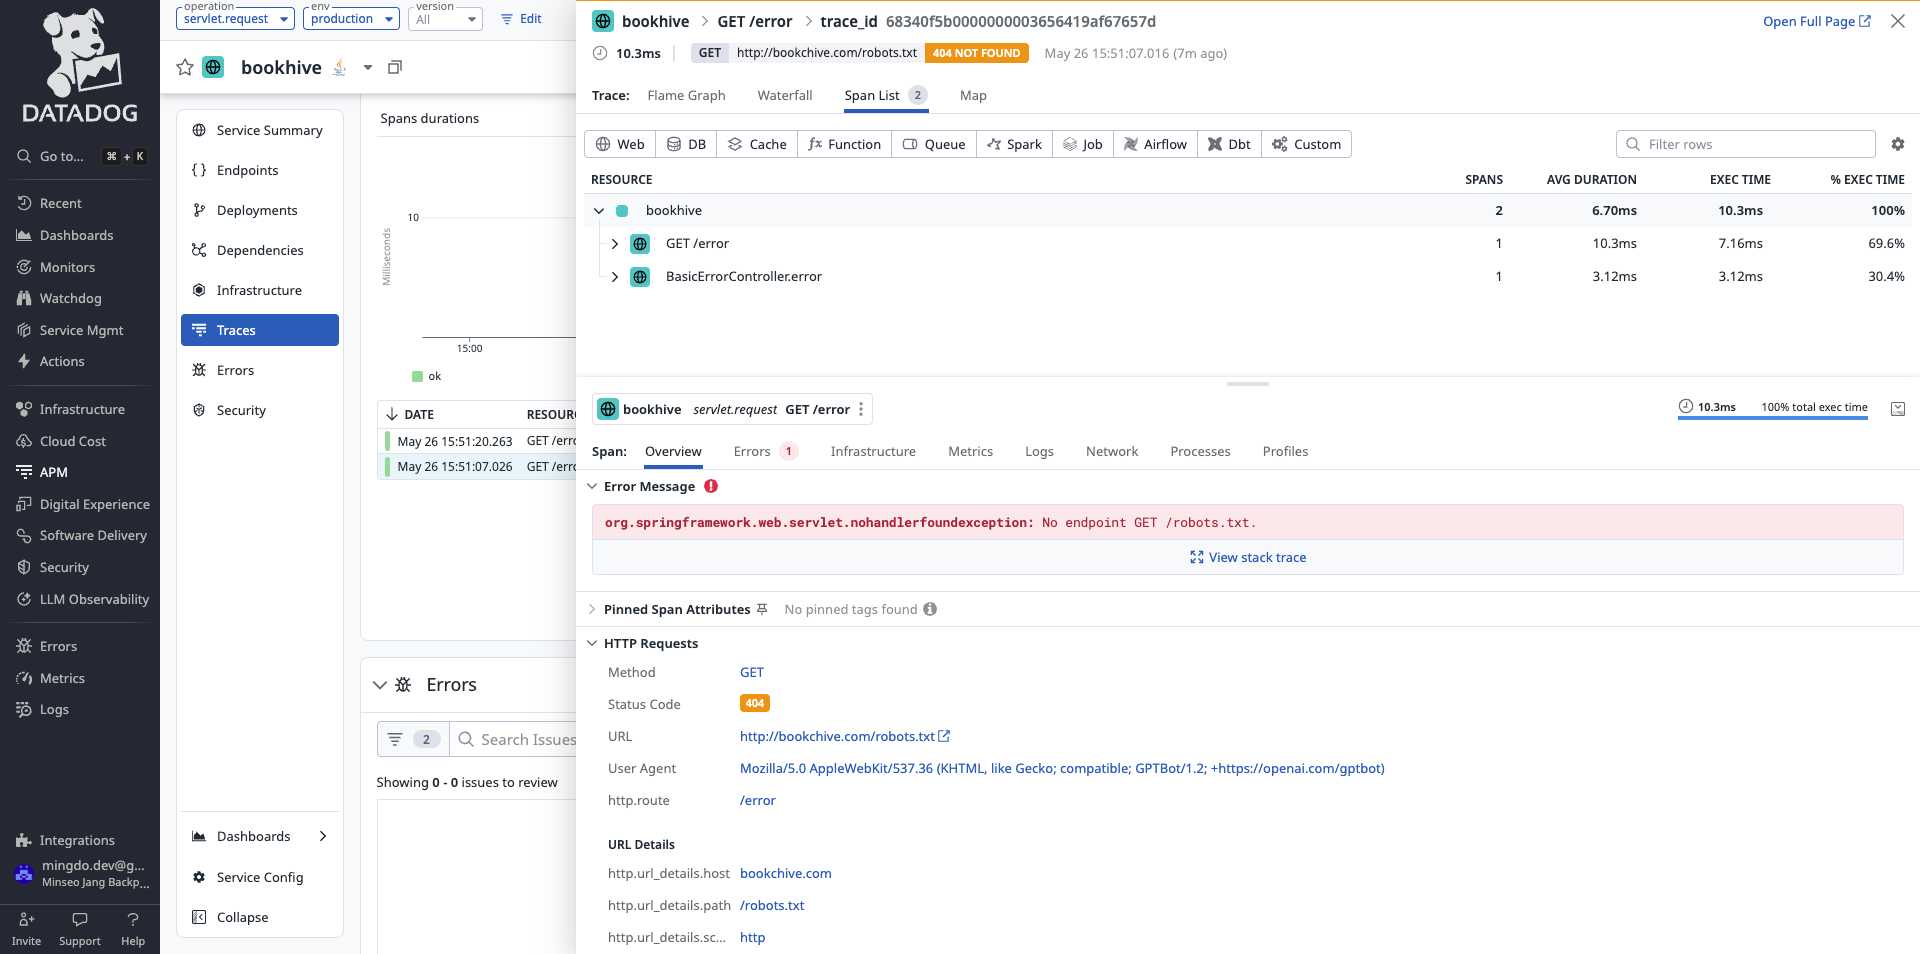Collapse the Error Message section

pos(592,486)
